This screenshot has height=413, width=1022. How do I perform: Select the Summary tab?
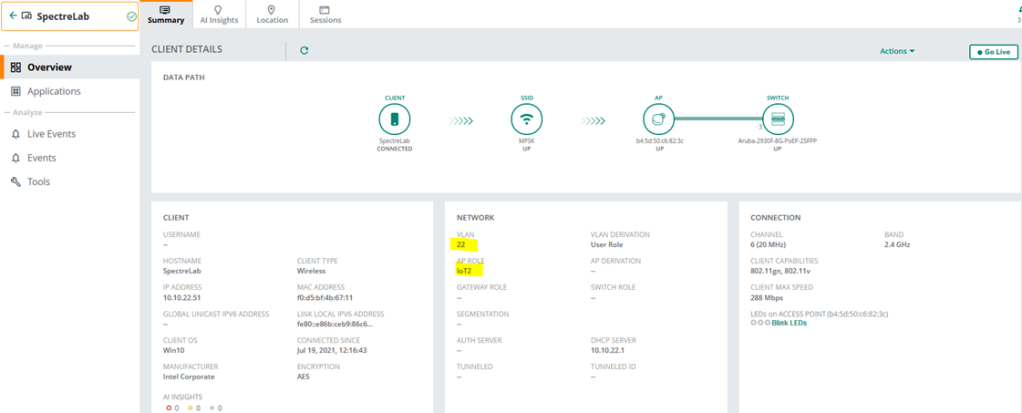[x=164, y=14]
